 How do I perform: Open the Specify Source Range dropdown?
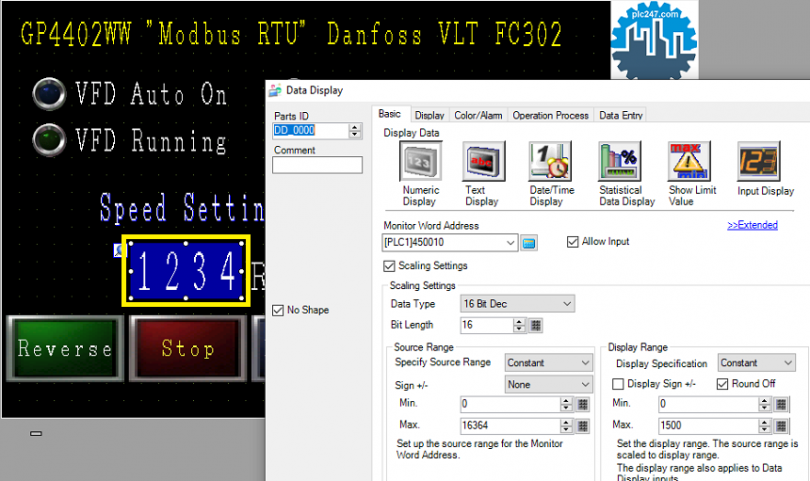(x=548, y=363)
